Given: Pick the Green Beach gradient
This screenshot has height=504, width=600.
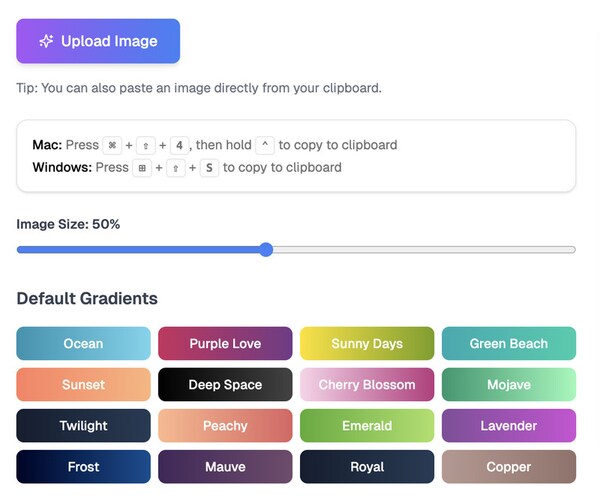Looking at the screenshot, I should pyautogui.click(x=508, y=343).
